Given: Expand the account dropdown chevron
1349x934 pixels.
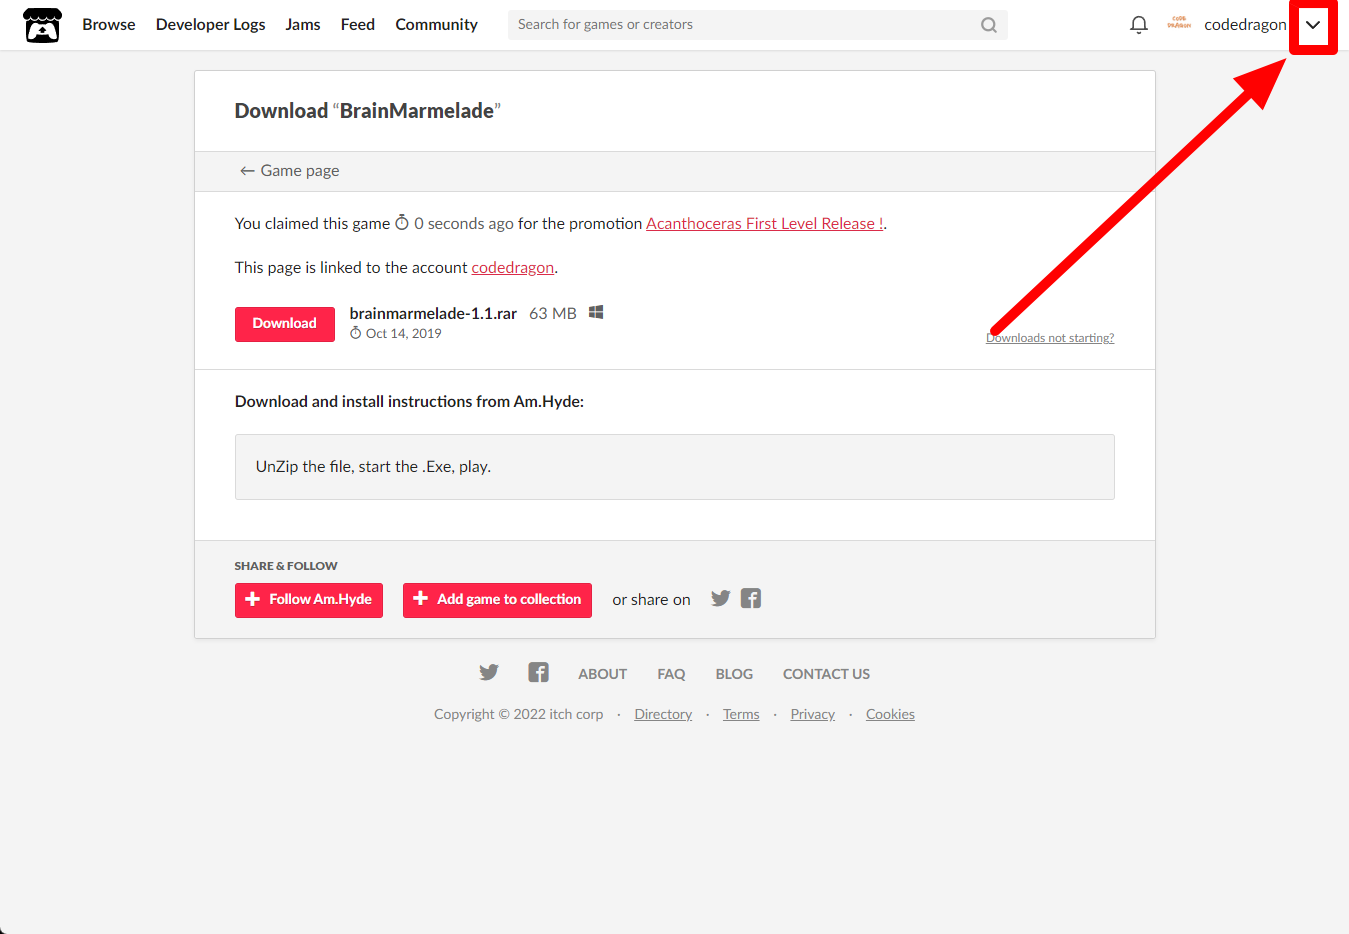Looking at the screenshot, I should pos(1313,25).
